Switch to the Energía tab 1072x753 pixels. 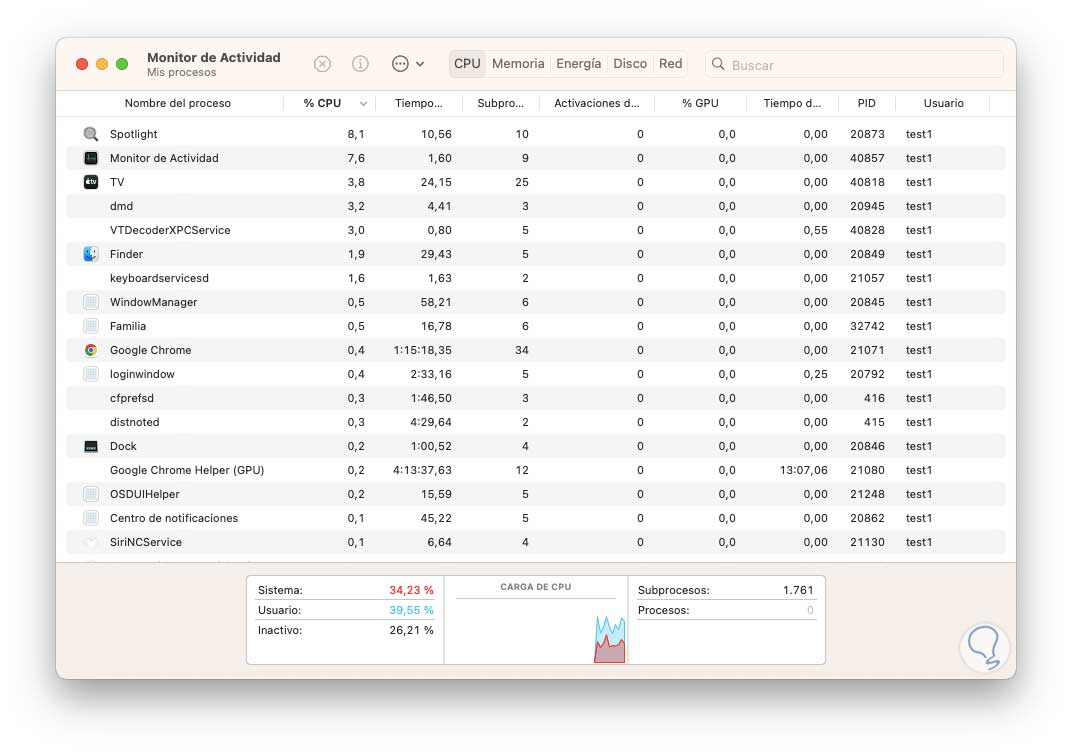point(578,64)
